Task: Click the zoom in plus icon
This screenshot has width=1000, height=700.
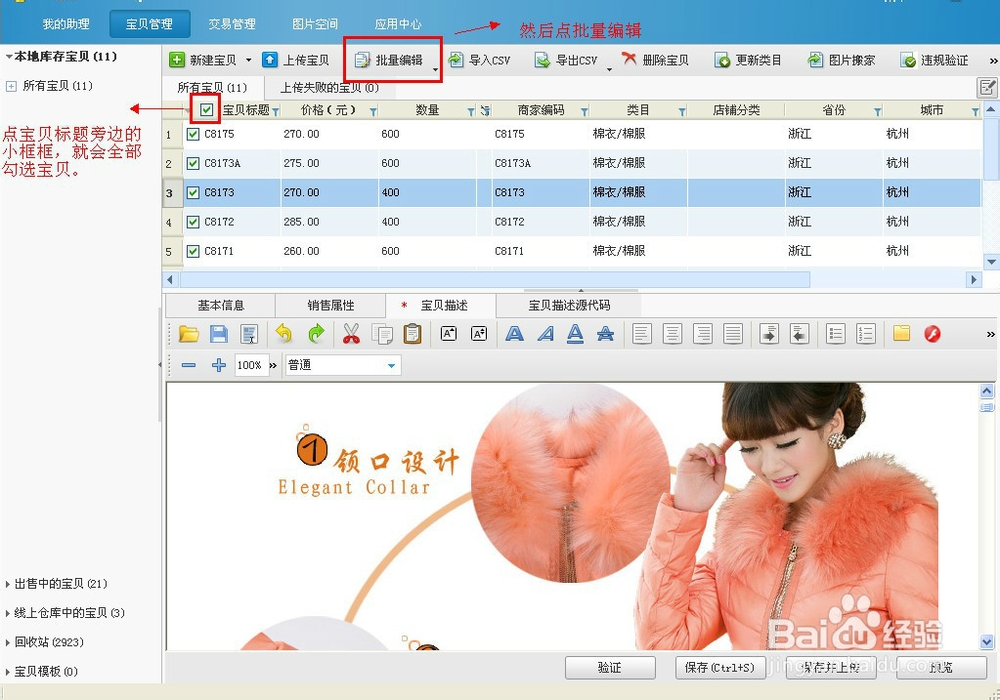Action: 219,365
